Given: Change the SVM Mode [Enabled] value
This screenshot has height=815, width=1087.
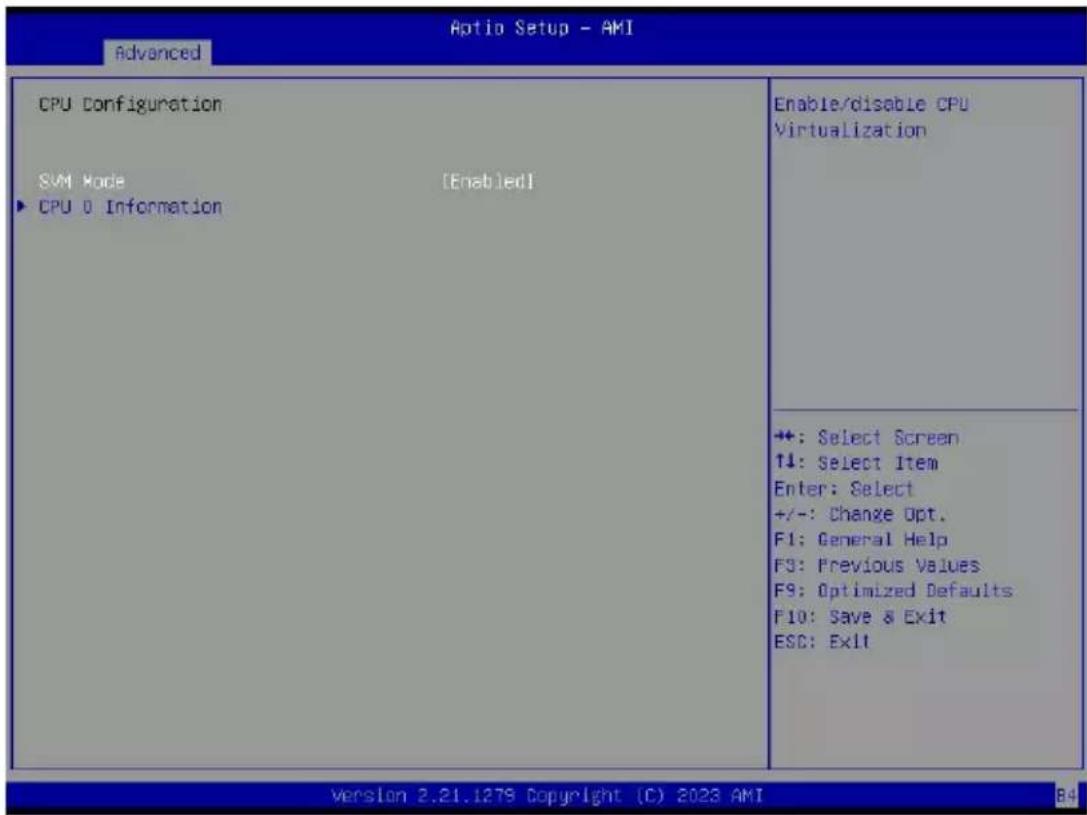Looking at the screenshot, I should 489,182.
